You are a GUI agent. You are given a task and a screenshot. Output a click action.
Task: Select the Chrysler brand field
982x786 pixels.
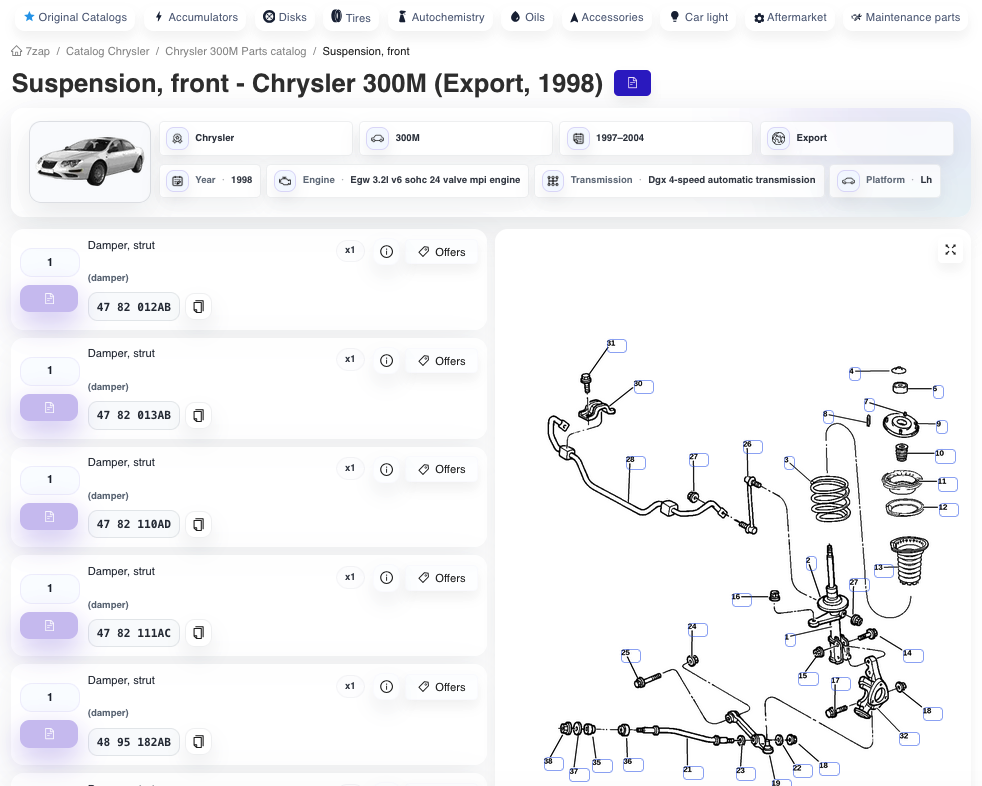pyautogui.click(x=256, y=138)
